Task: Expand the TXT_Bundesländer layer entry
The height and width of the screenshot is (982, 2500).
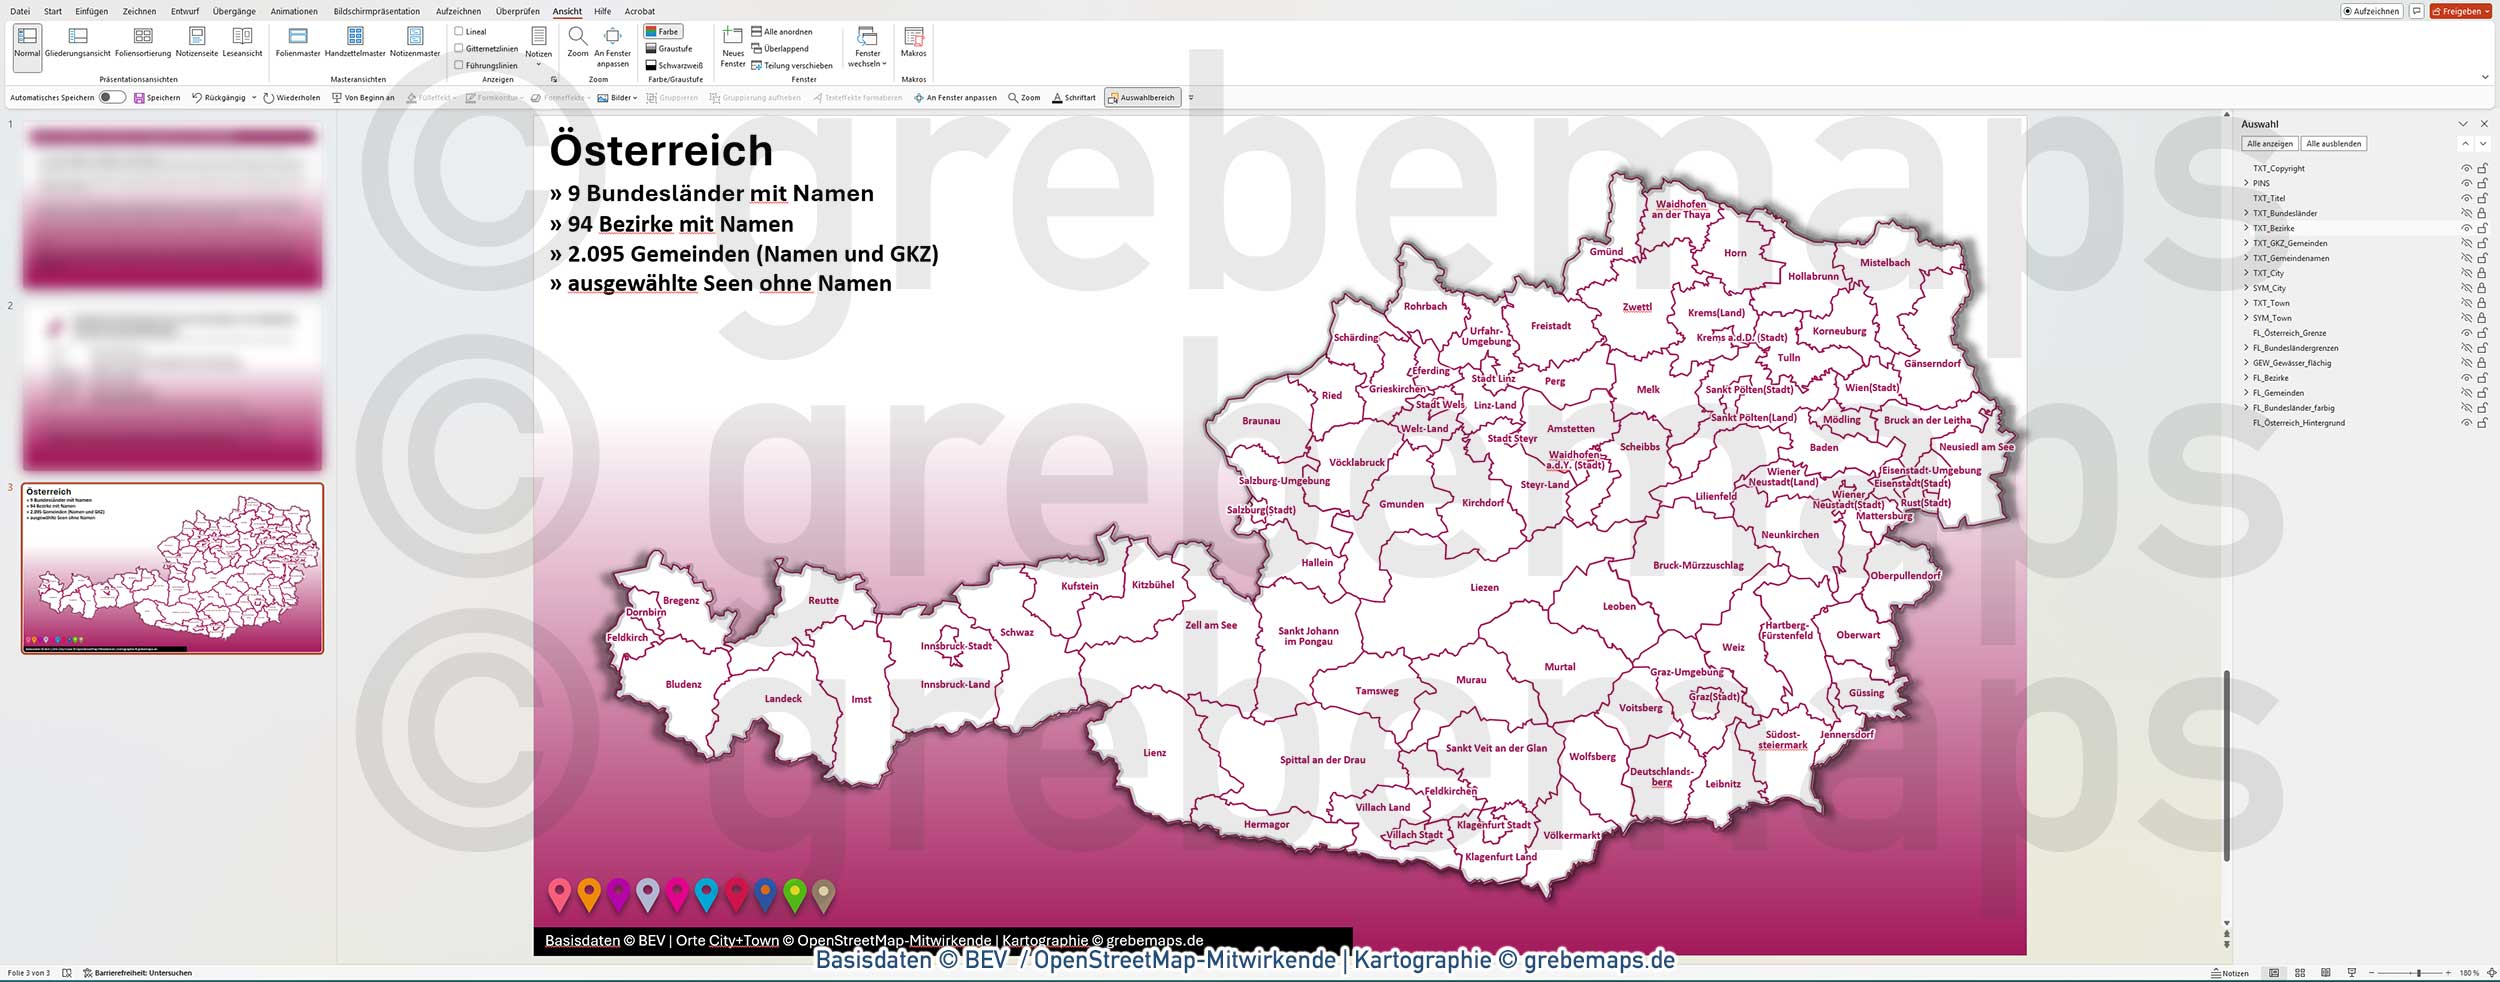Action: click(2247, 212)
